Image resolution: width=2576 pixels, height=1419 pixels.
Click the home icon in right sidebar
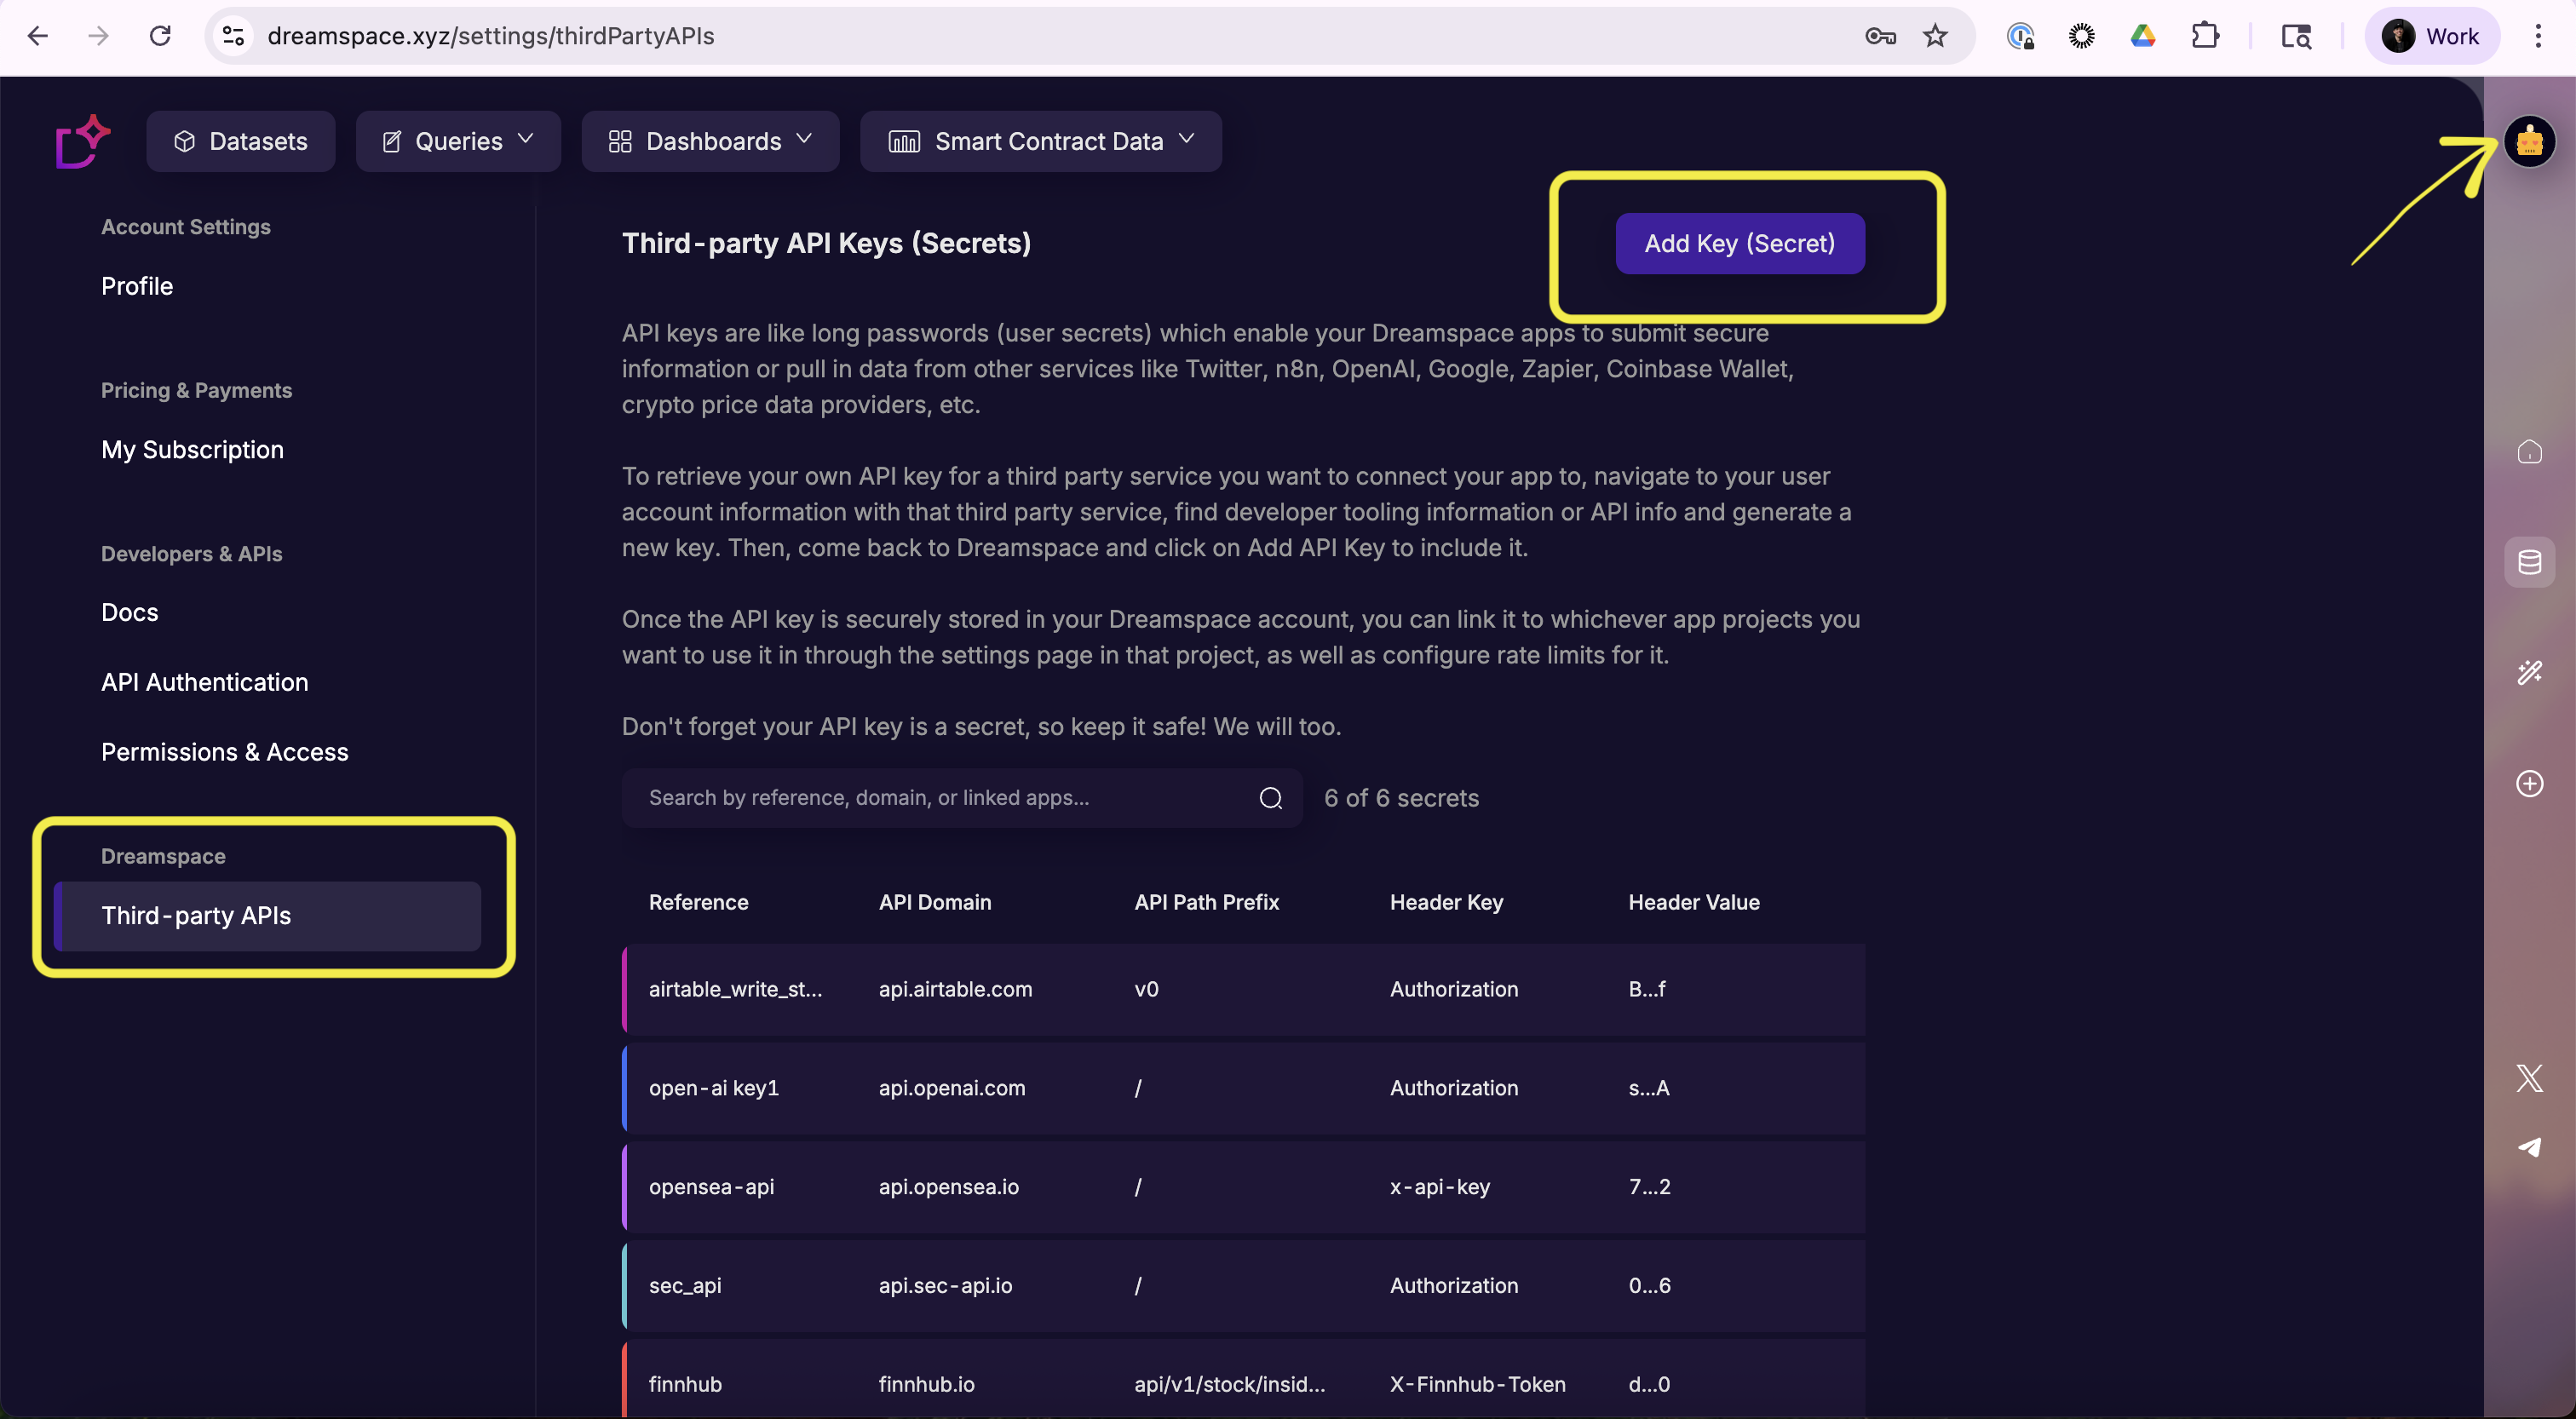pyautogui.click(x=2529, y=452)
